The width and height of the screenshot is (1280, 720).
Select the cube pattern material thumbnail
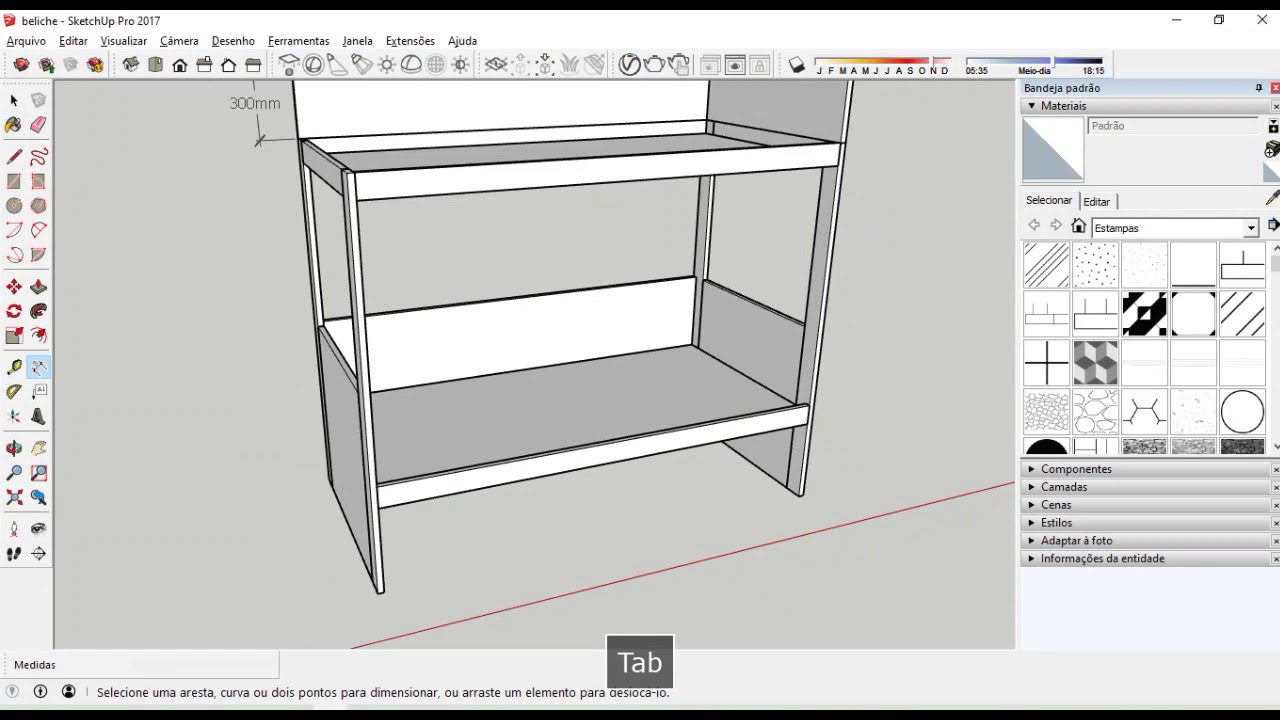(x=1095, y=362)
